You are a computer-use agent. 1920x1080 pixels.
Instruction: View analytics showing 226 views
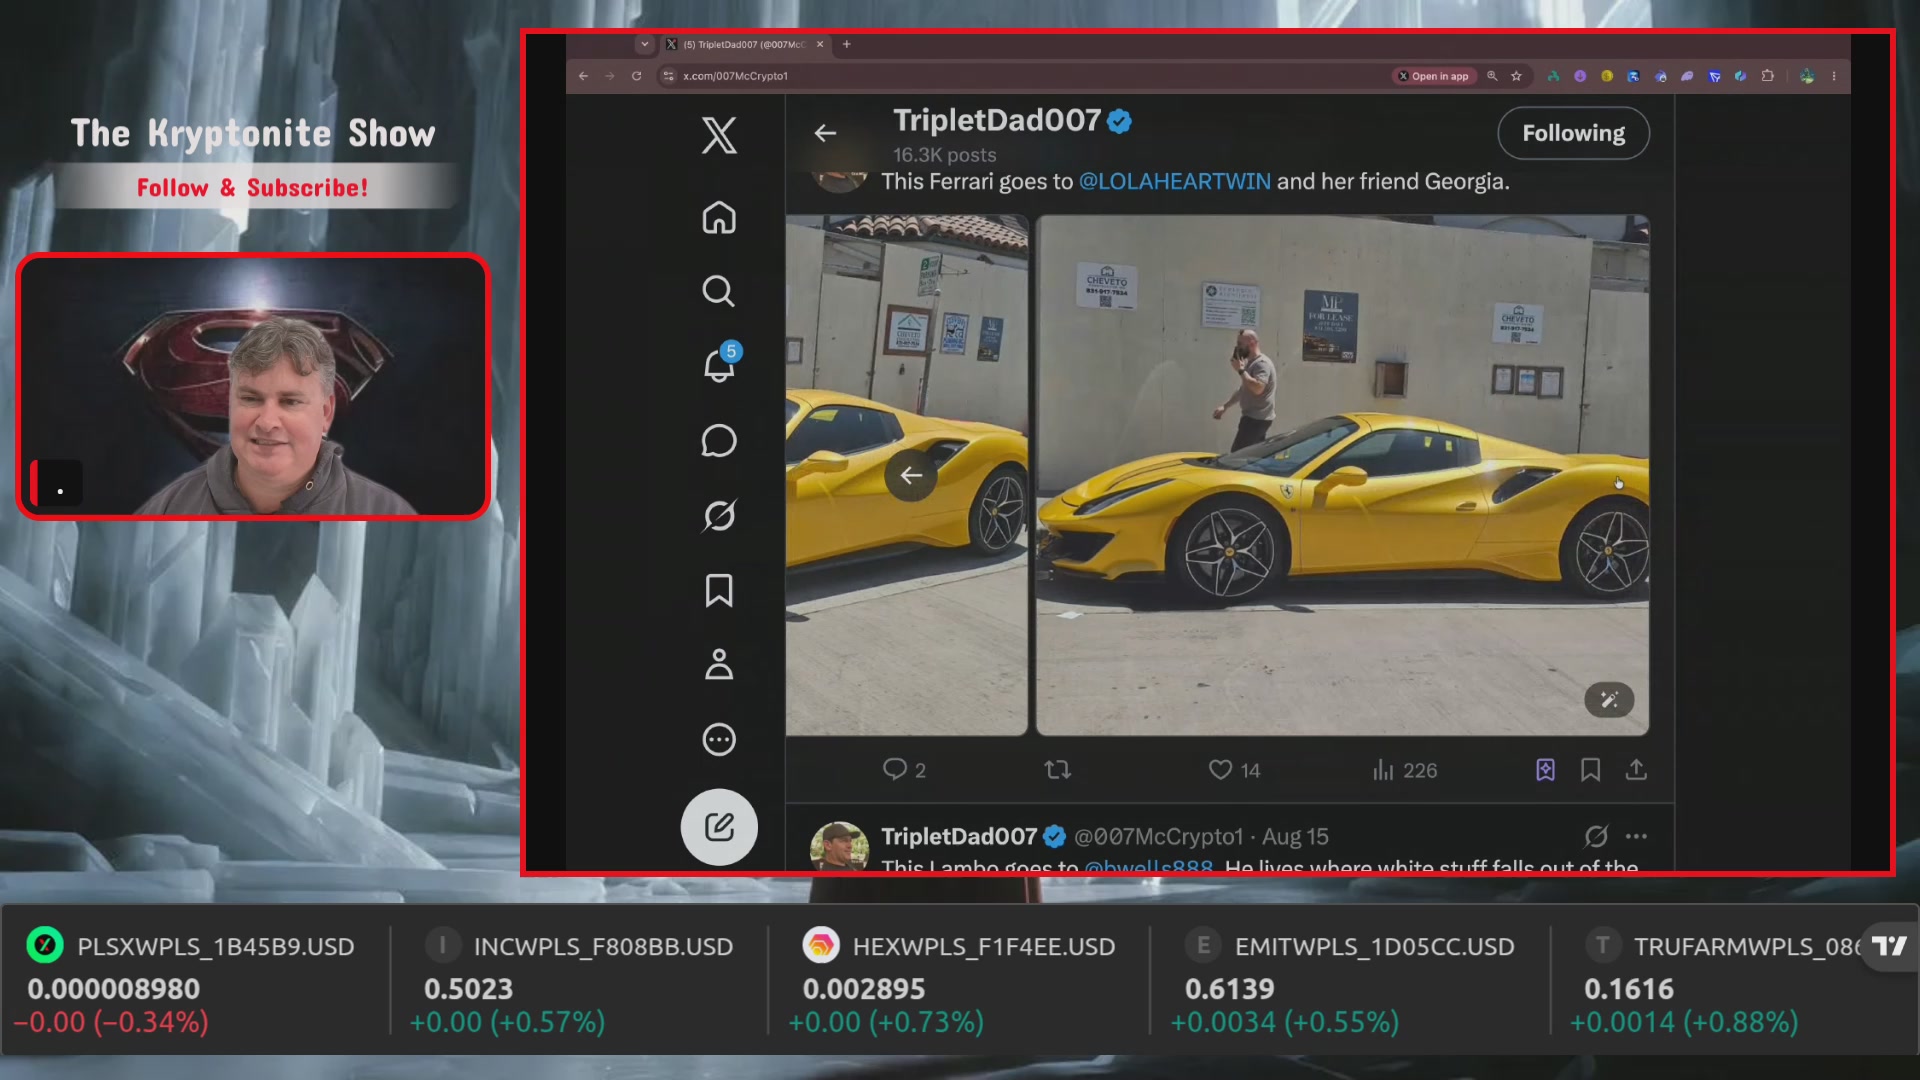point(1405,770)
